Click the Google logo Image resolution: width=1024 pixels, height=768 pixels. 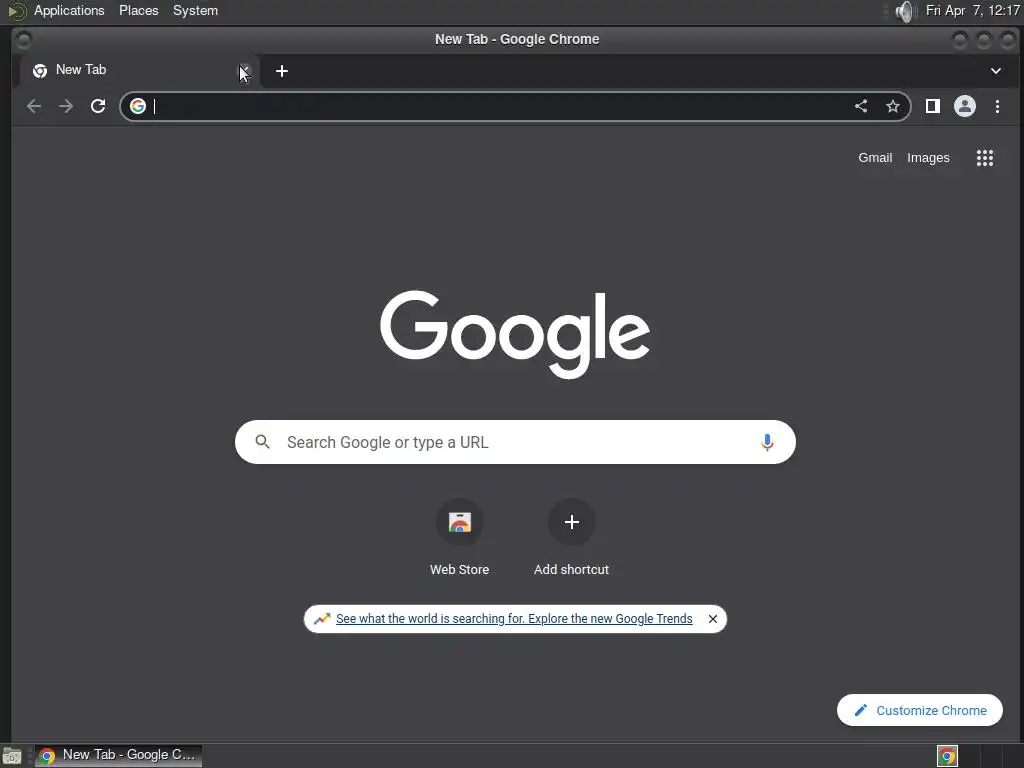tap(515, 334)
